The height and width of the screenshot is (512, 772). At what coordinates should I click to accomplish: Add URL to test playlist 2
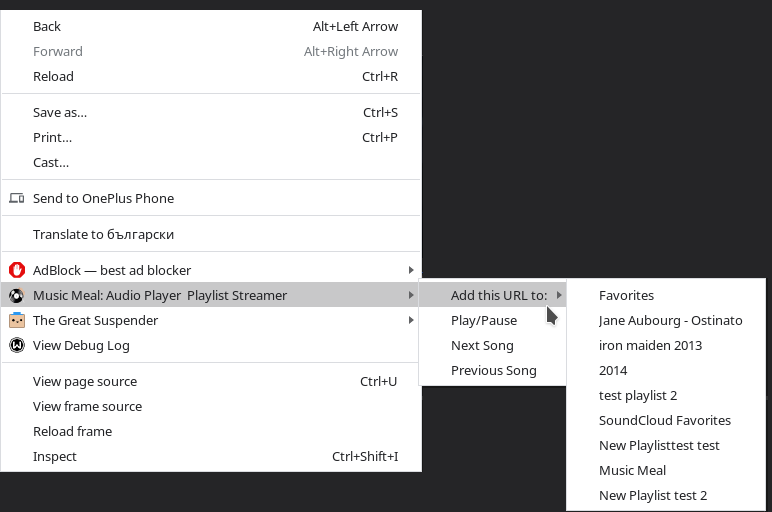click(666, 395)
